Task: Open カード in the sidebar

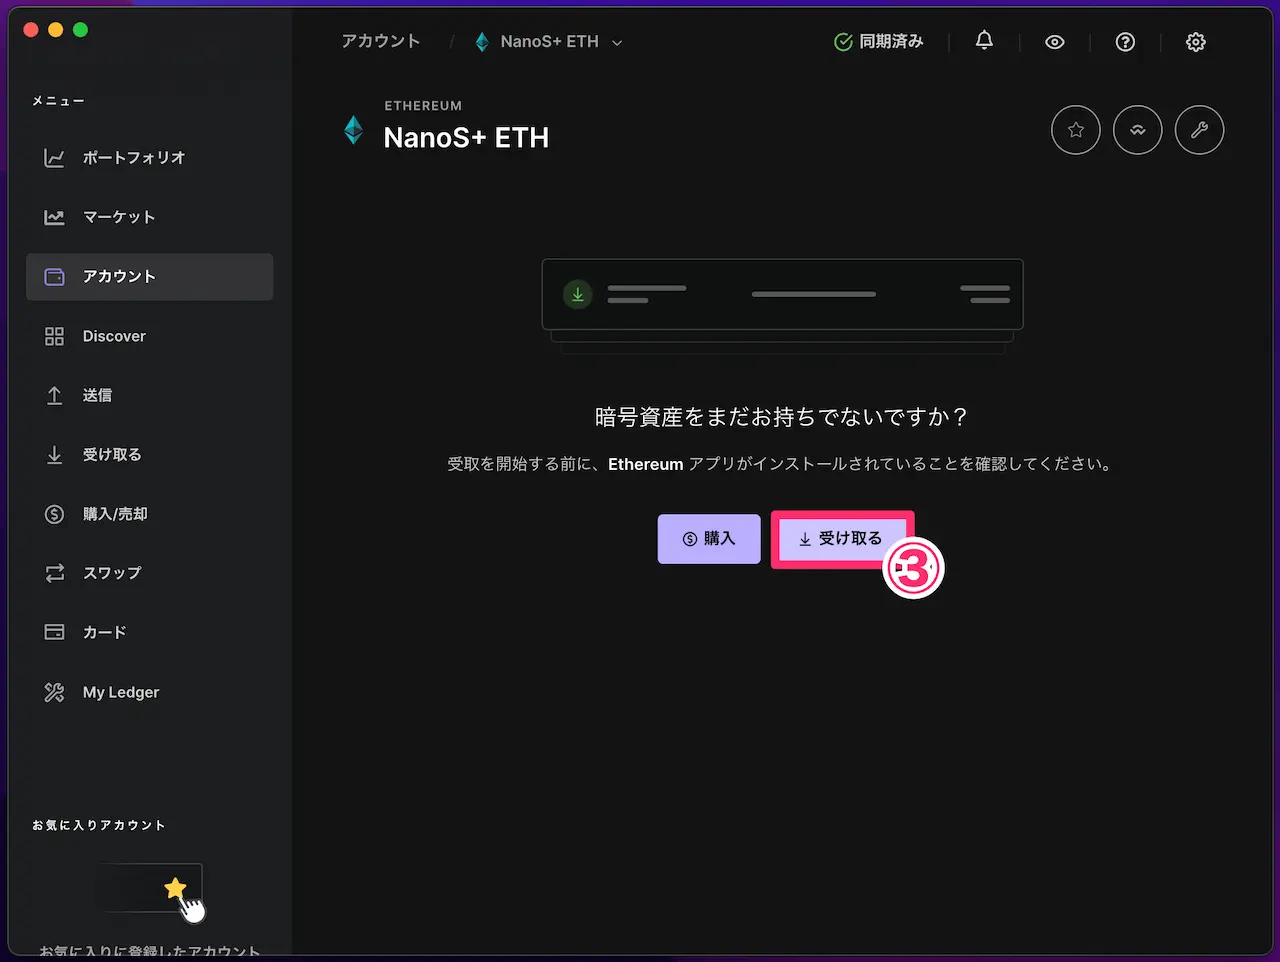Action: point(149,632)
